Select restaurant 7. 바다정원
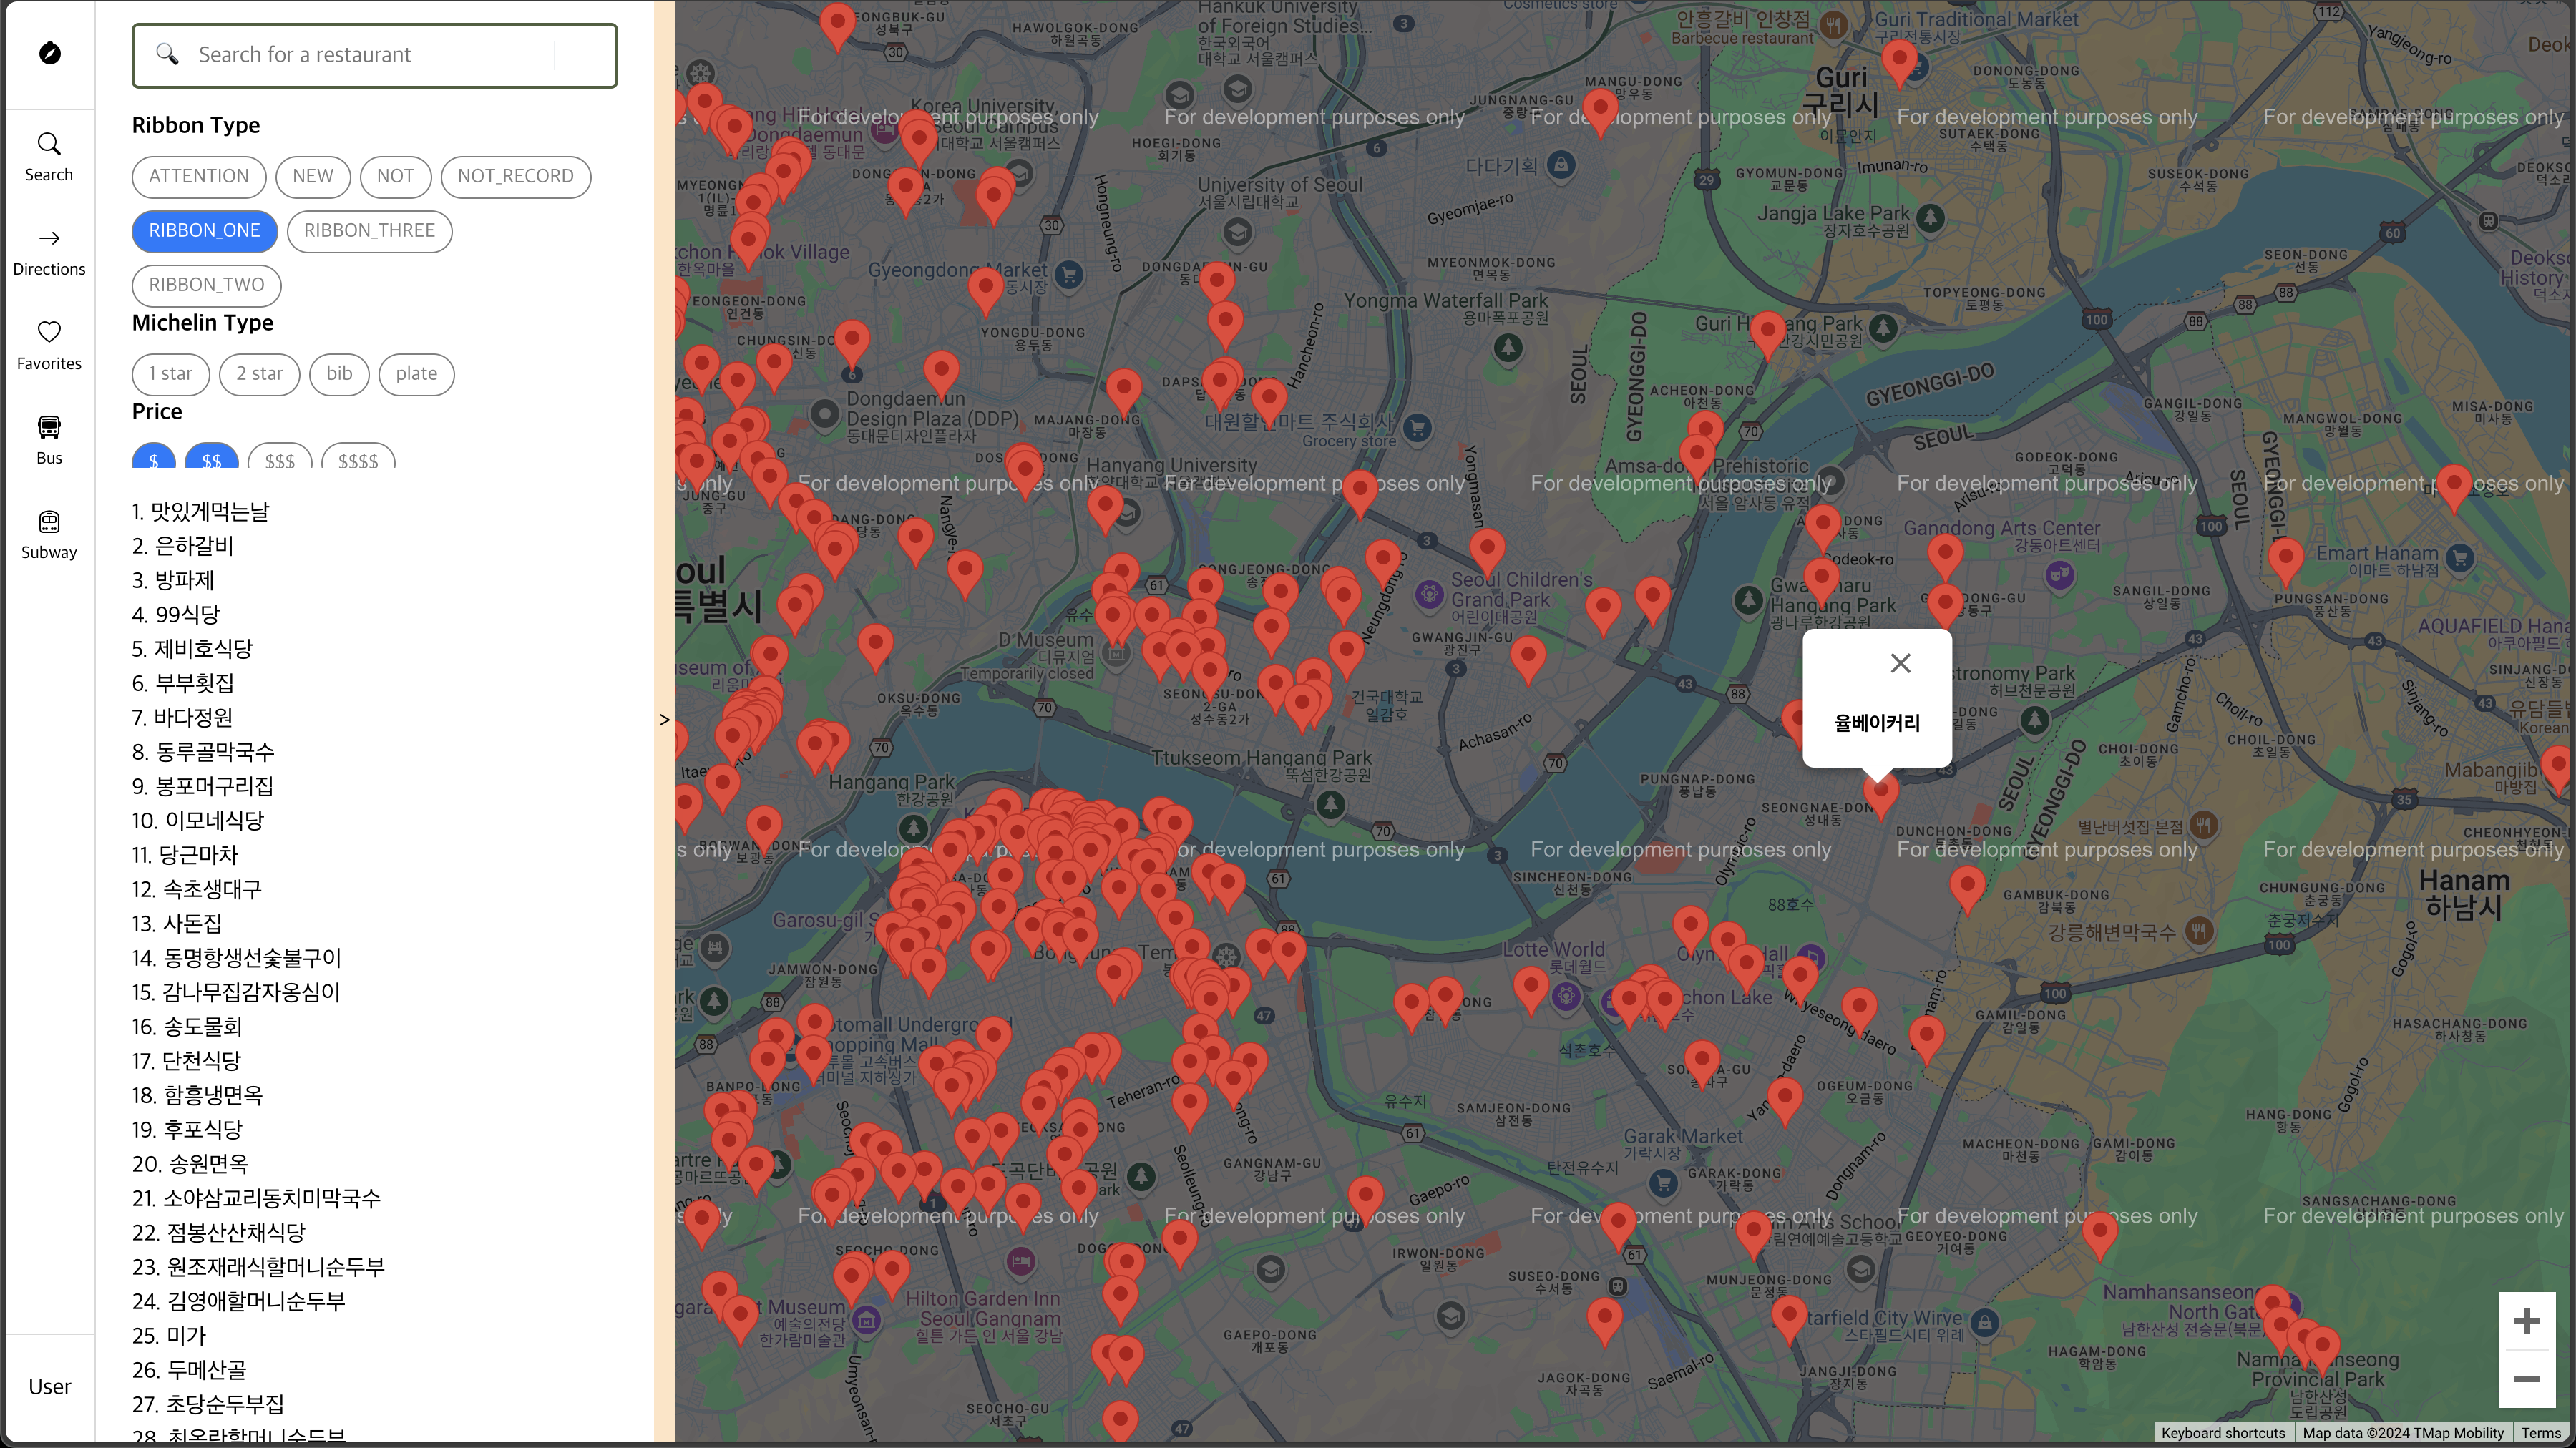 point(183,718)
